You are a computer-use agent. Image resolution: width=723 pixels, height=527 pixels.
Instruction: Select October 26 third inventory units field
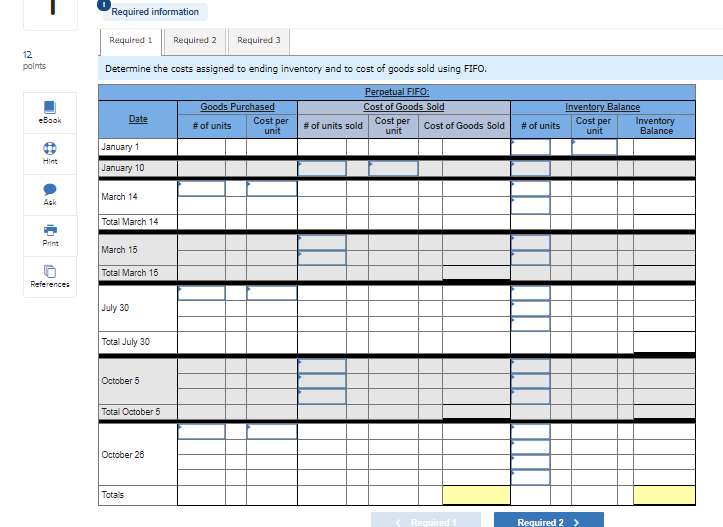click(530, 462)
